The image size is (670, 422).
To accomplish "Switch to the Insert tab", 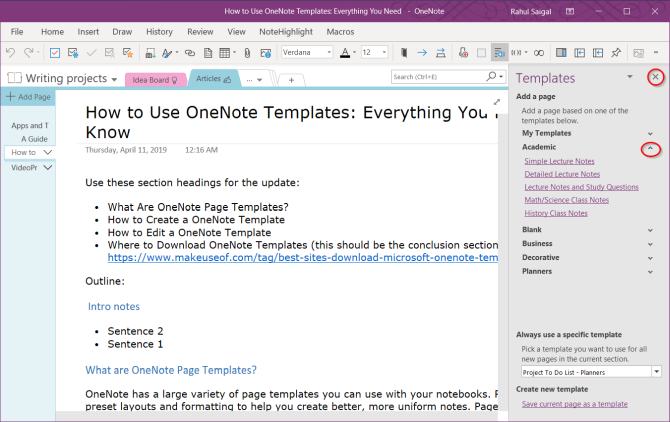I will 88,32.
